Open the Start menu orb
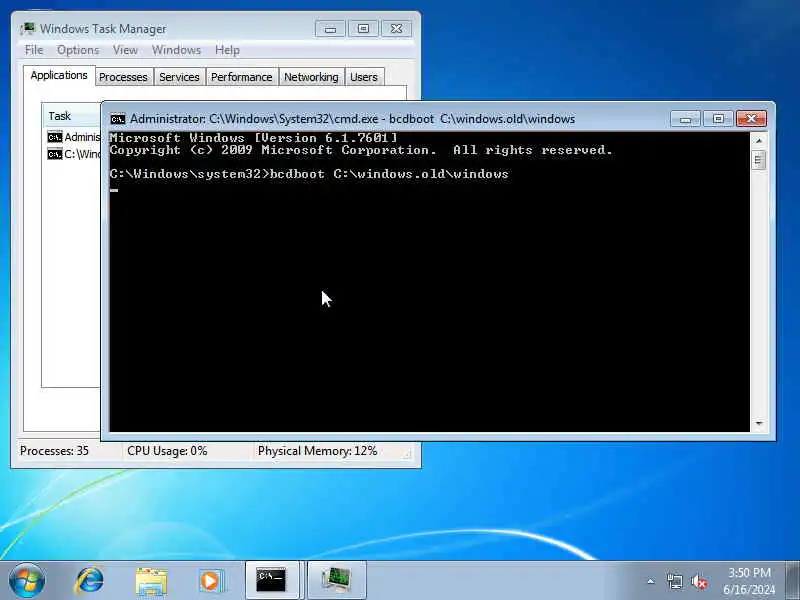Image resolution: width=800 pixels, height=600 pixels. (x=27, y=581)
